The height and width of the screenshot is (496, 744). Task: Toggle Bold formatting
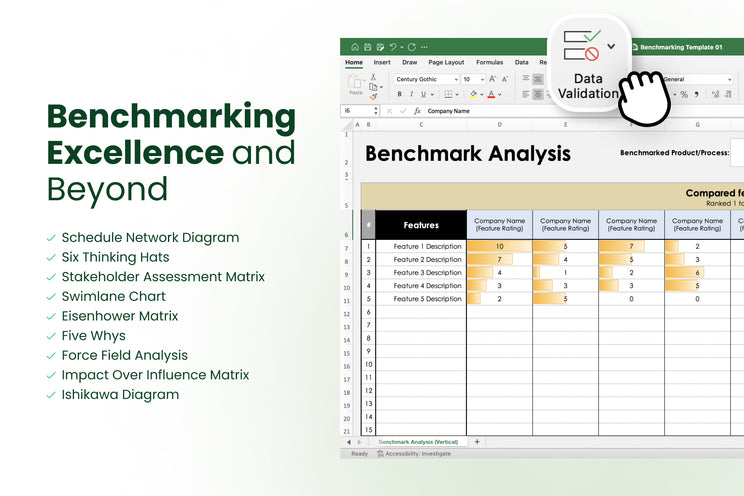click(x=400, y=95)
